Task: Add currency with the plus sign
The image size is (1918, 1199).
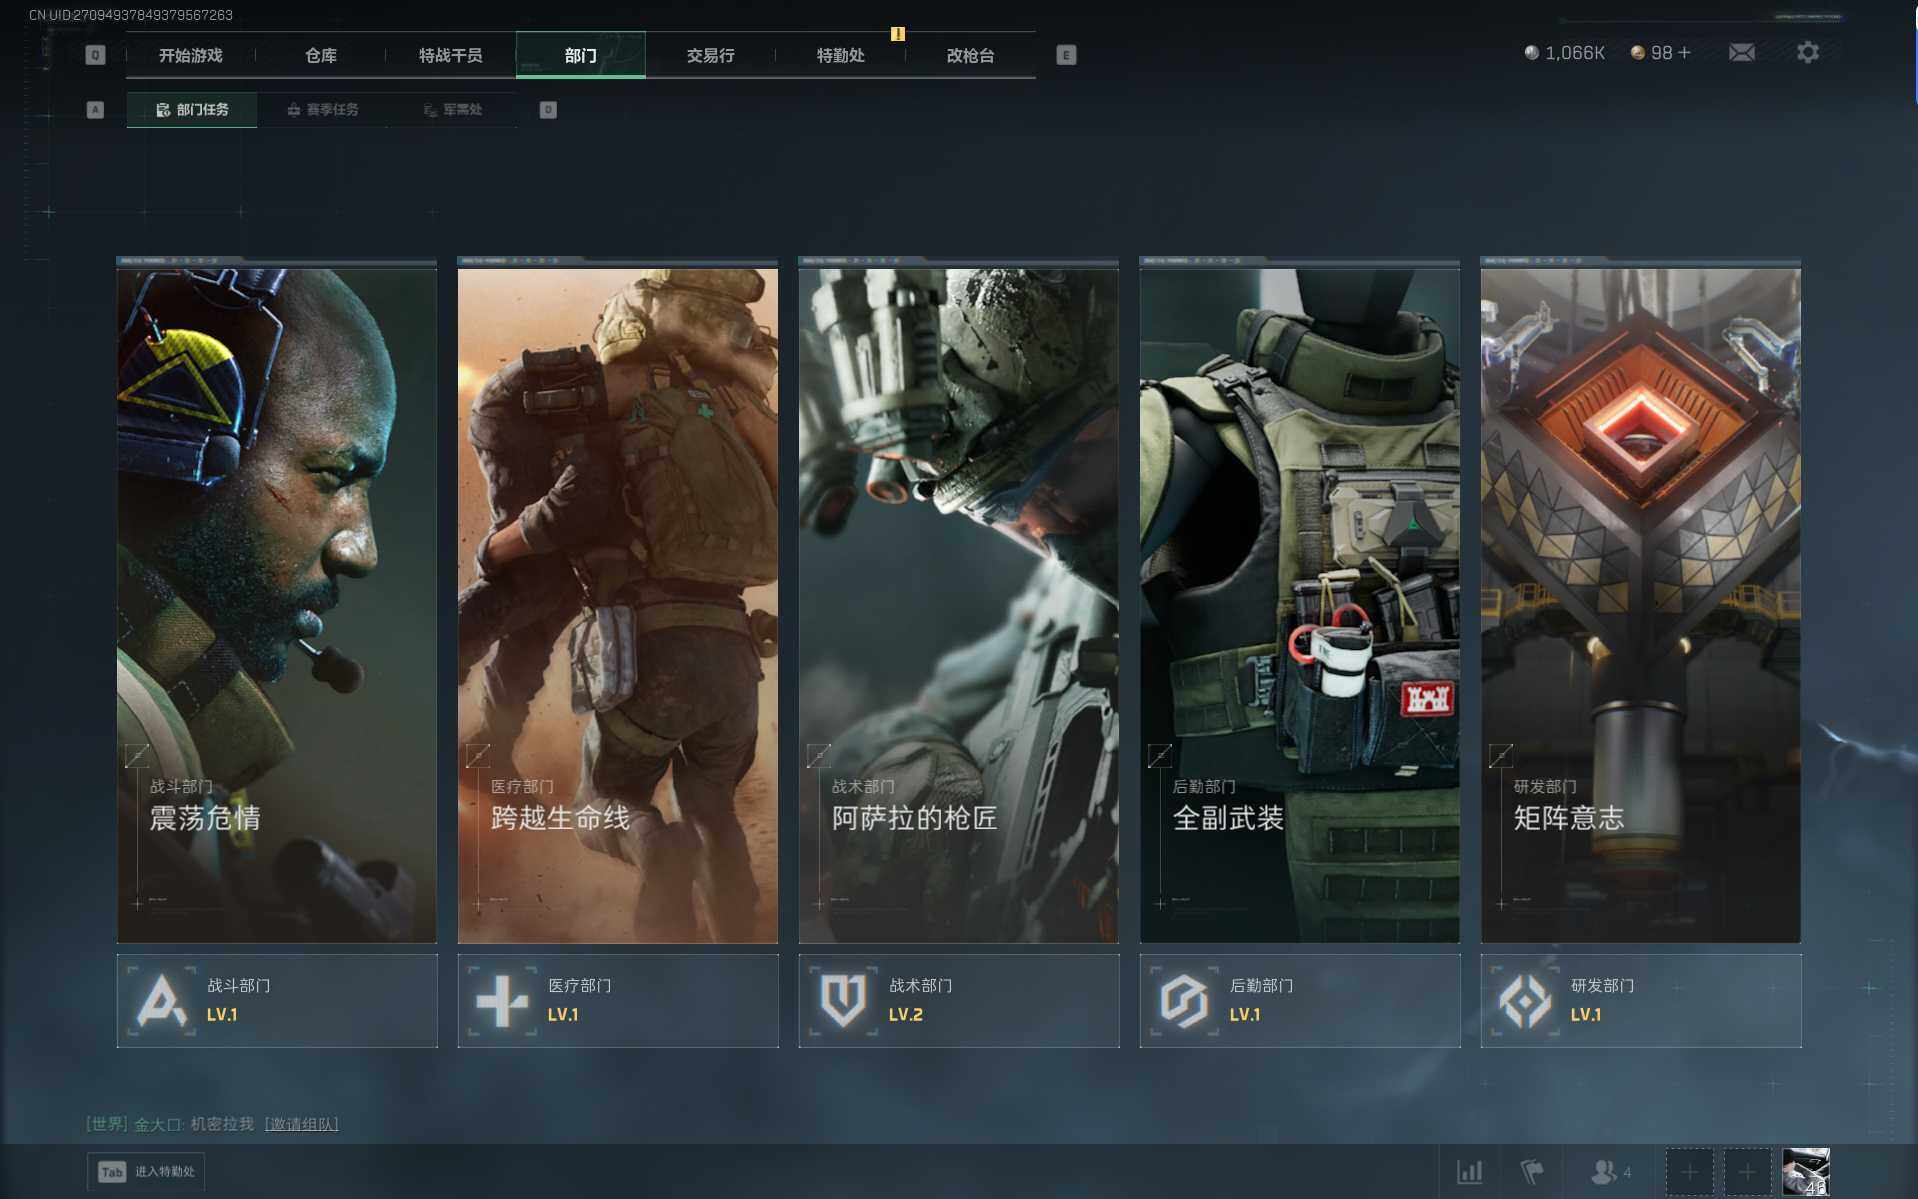Action: tap(1685, 53)
